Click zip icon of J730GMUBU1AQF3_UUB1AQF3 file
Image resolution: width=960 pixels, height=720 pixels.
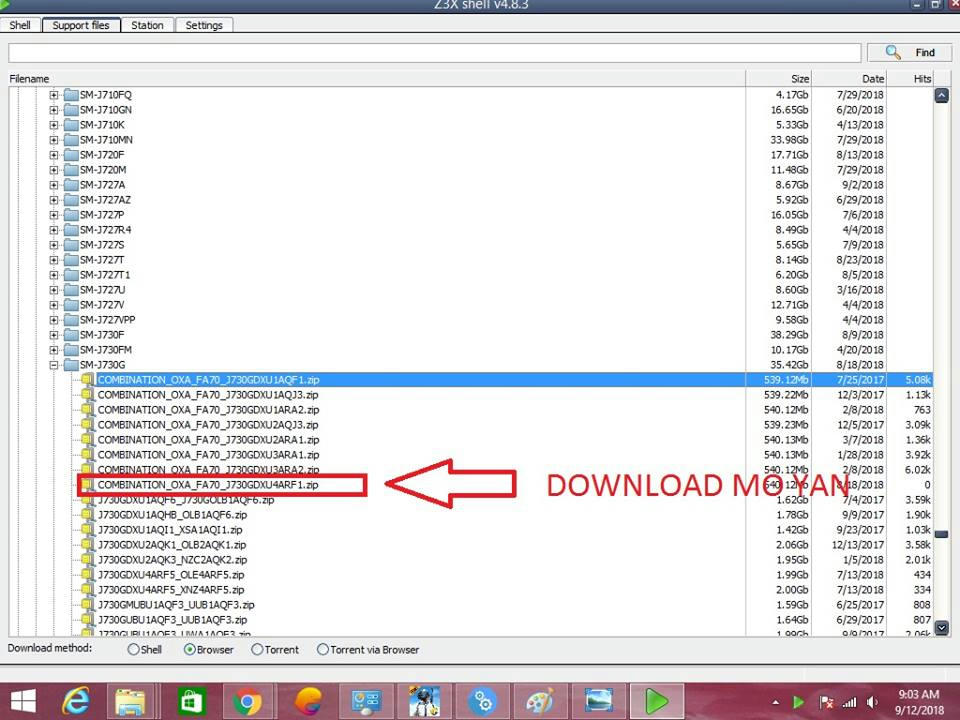pyautogui.click(x=88, y=605)
